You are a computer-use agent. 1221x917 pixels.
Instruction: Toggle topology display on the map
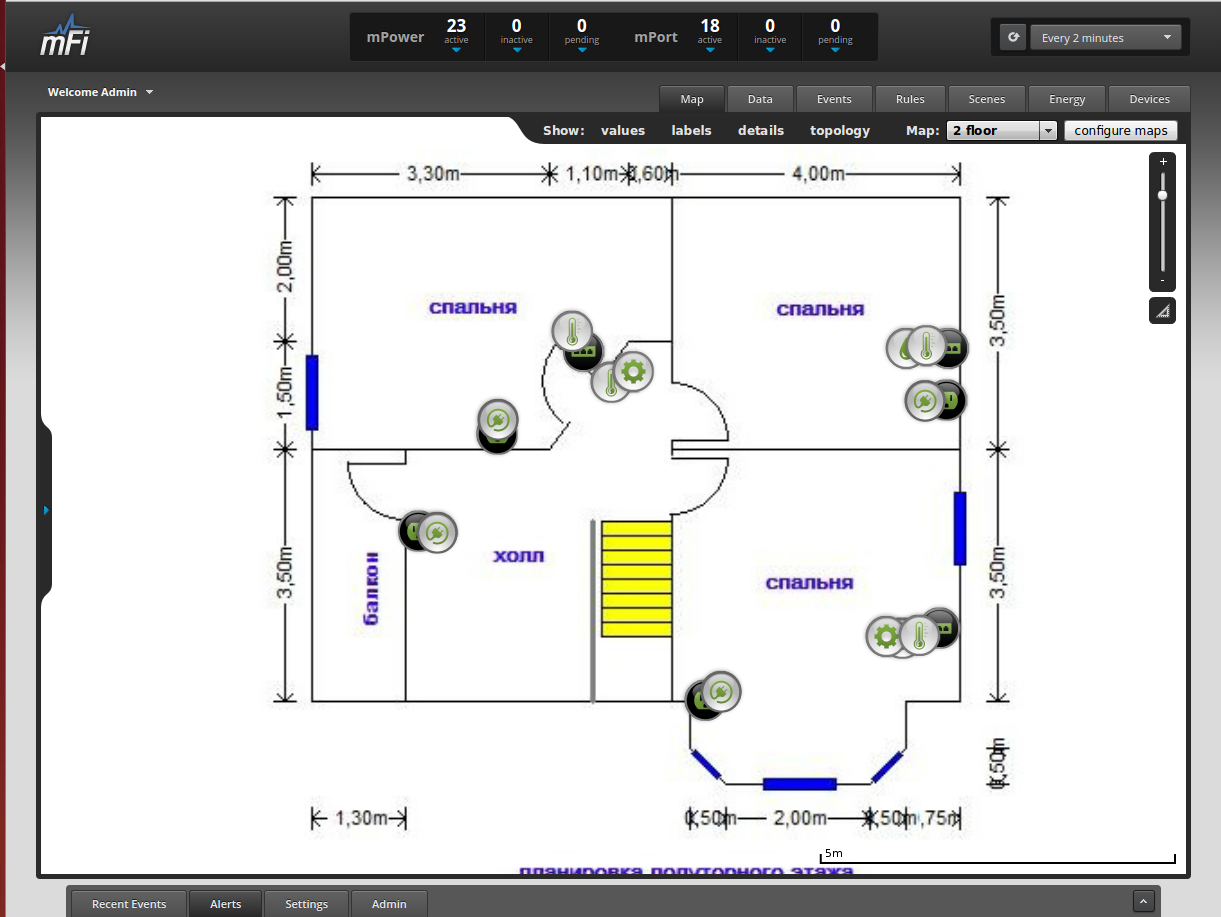coord(840,130)
